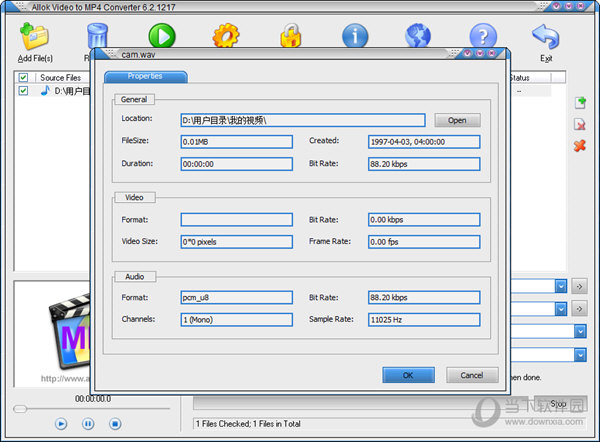Screen dimensions: 600x442
Task: Click the music note icon of source file
Action: tap(45, 91)
